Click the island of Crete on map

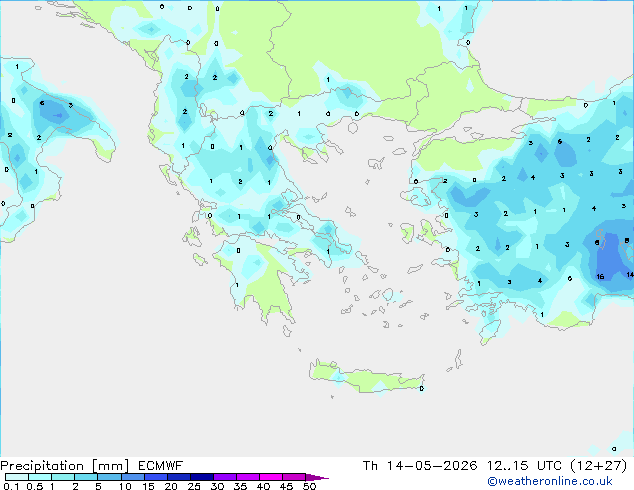pyautogui.click(x=366, y=377)
